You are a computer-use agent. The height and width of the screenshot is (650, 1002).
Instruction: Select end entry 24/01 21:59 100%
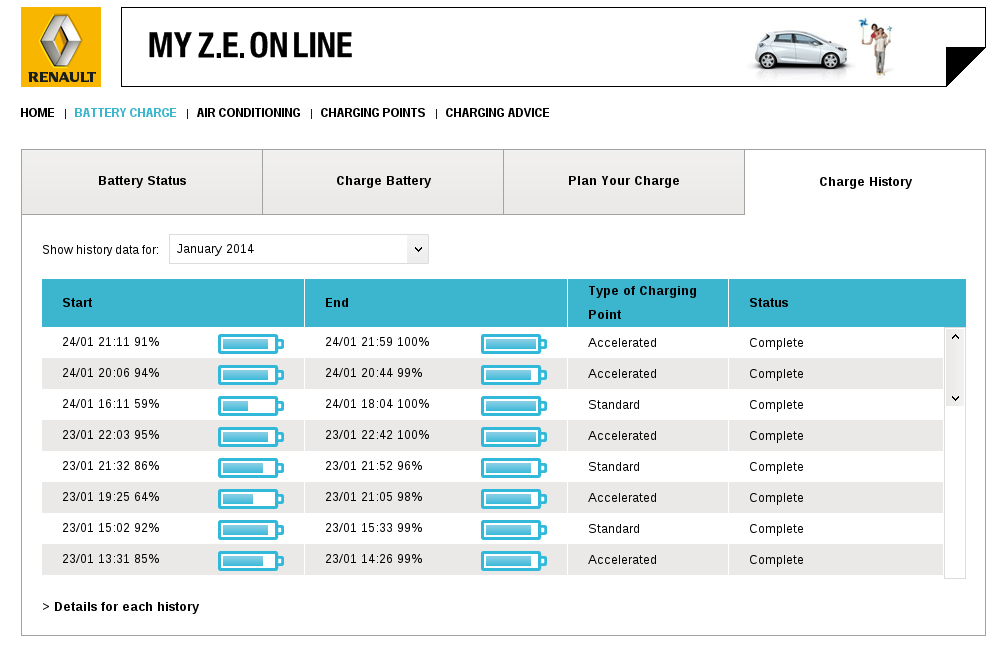[377, 342]
